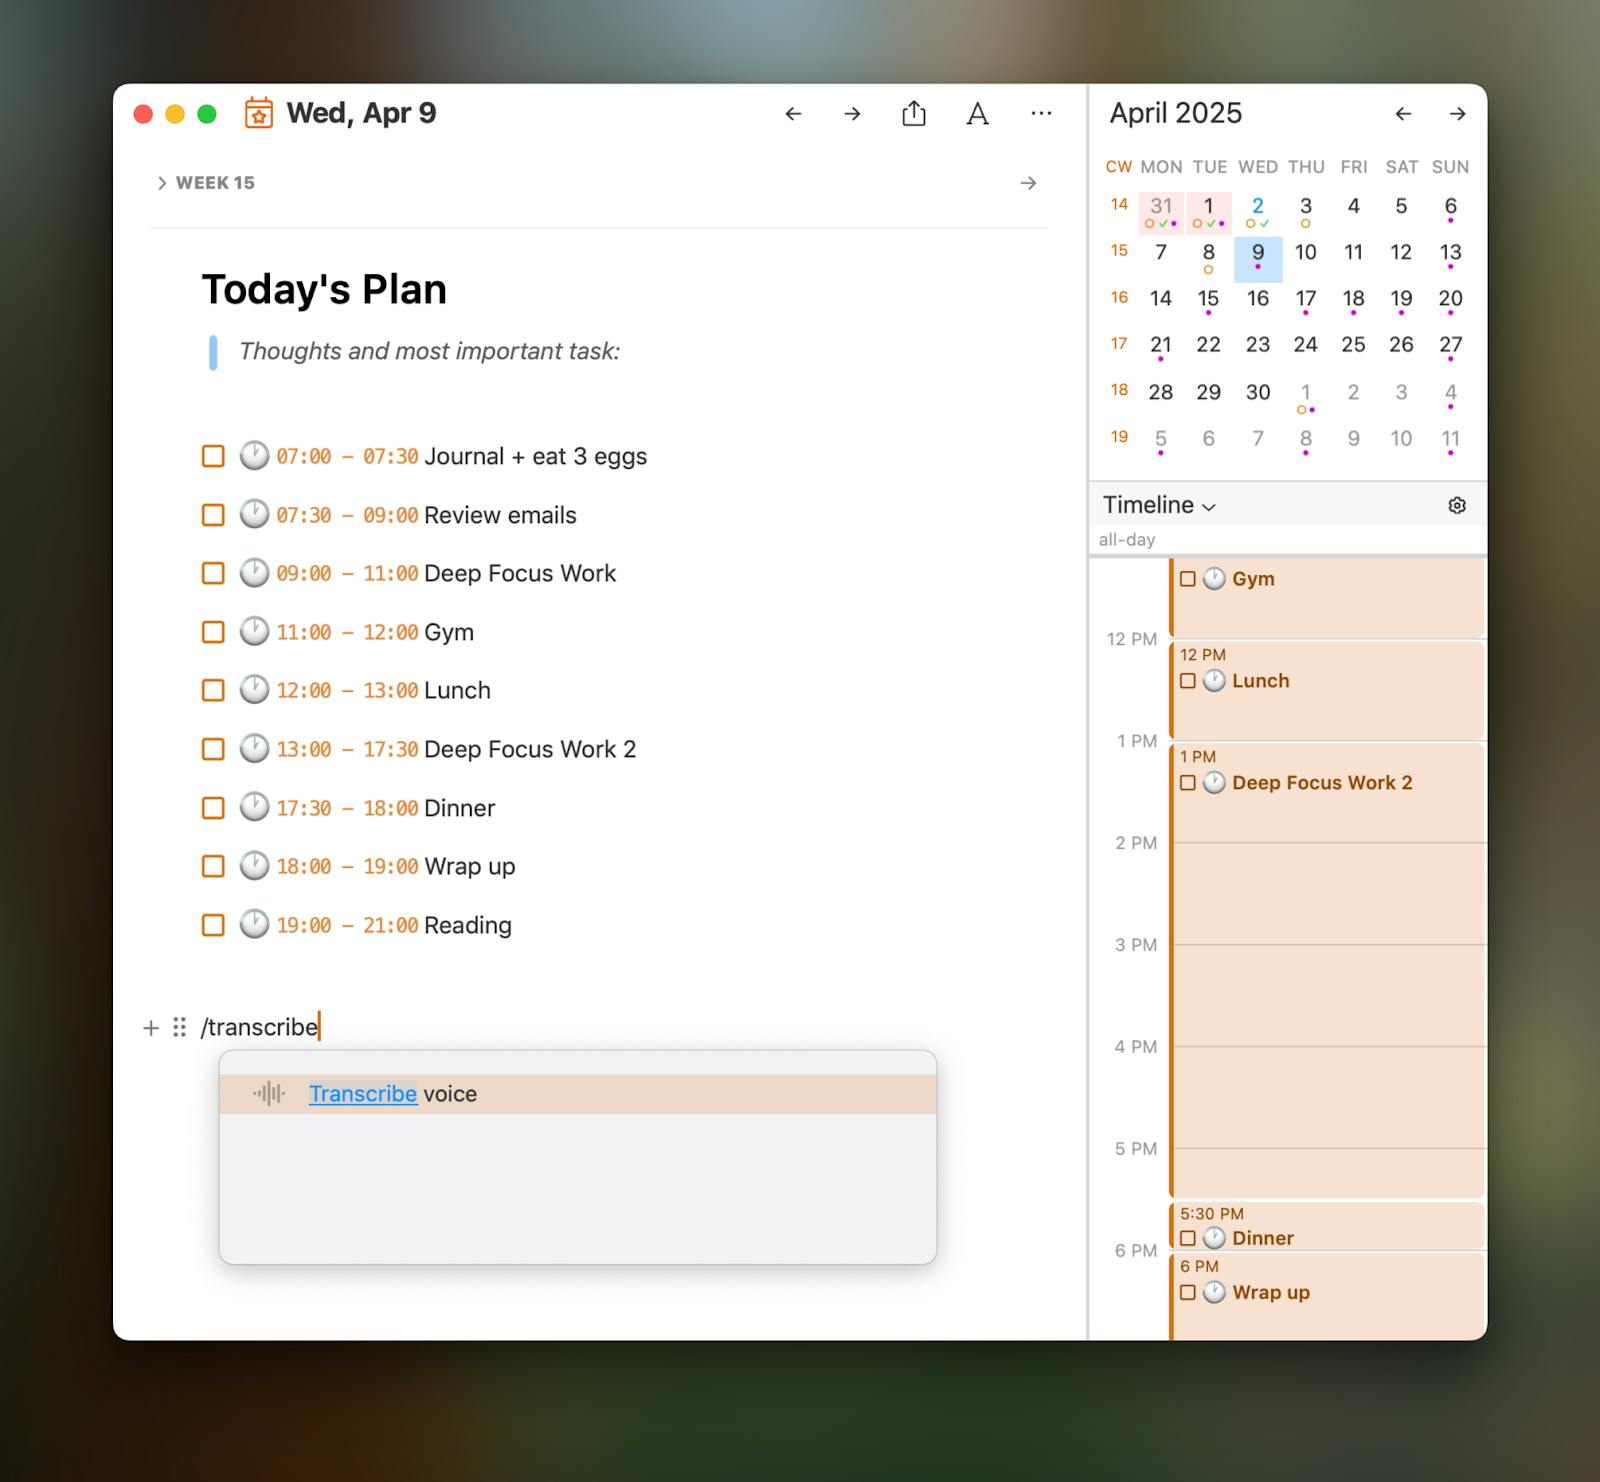Click the A text formatting icon
This screenshot has height=1482, width=1600.
pos(977,113)
